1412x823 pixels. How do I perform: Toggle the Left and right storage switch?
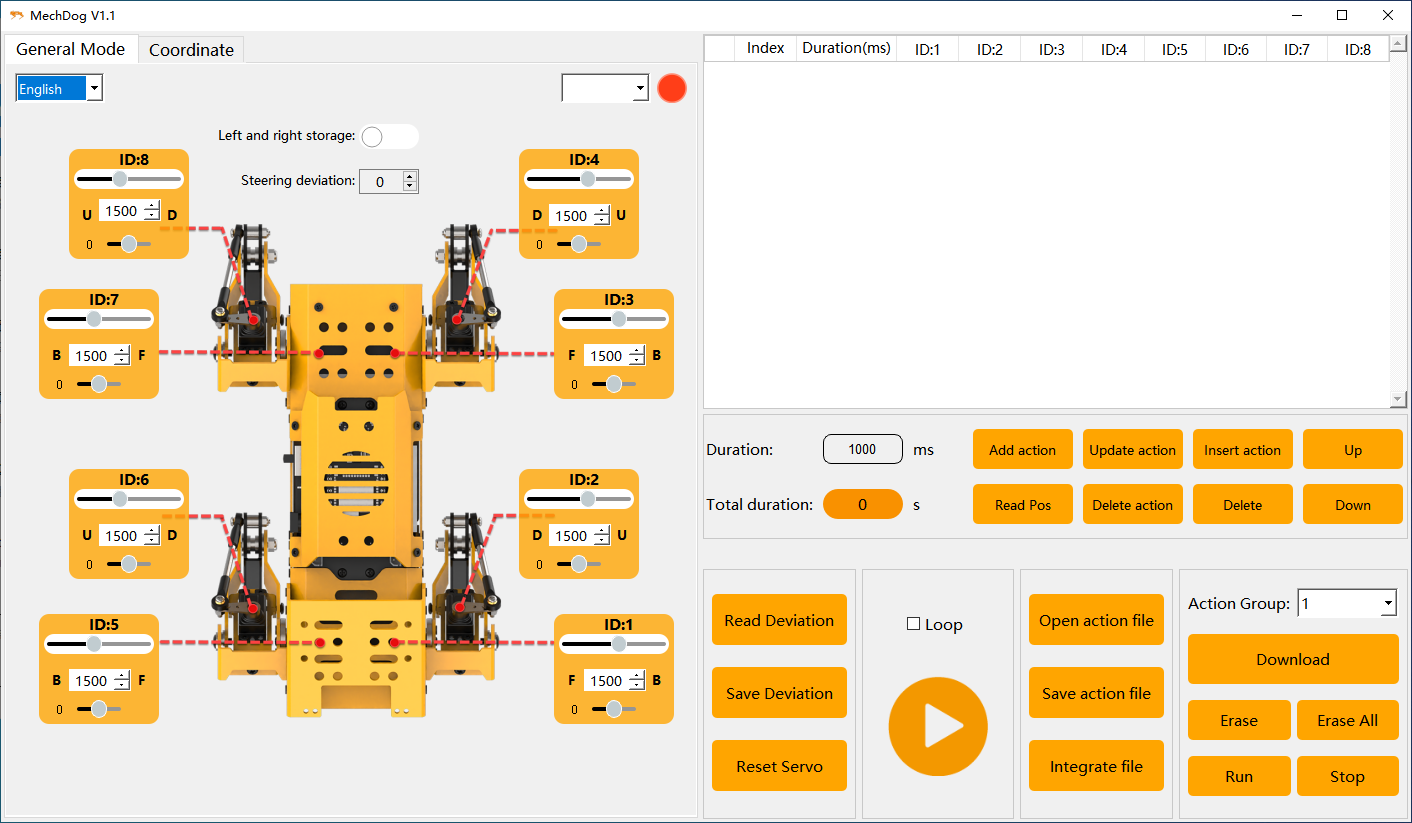(x=389, y=136)
